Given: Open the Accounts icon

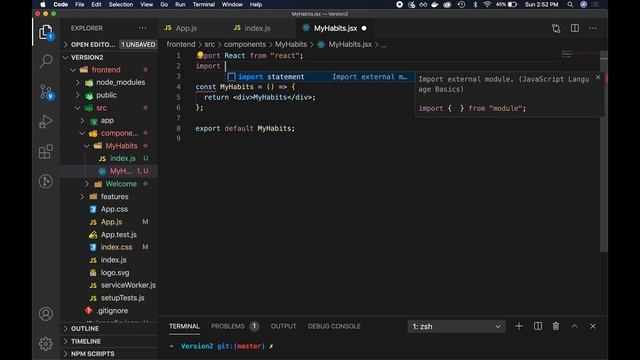Looking at the screenshot, I should pos(46,313).
